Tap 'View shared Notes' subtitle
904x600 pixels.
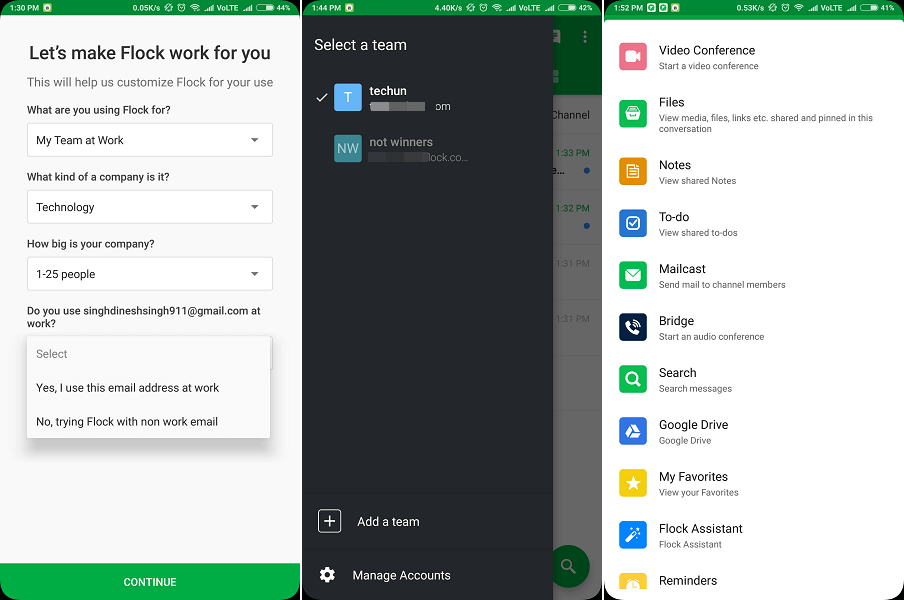pyautogui.click(x=698, y=181)
